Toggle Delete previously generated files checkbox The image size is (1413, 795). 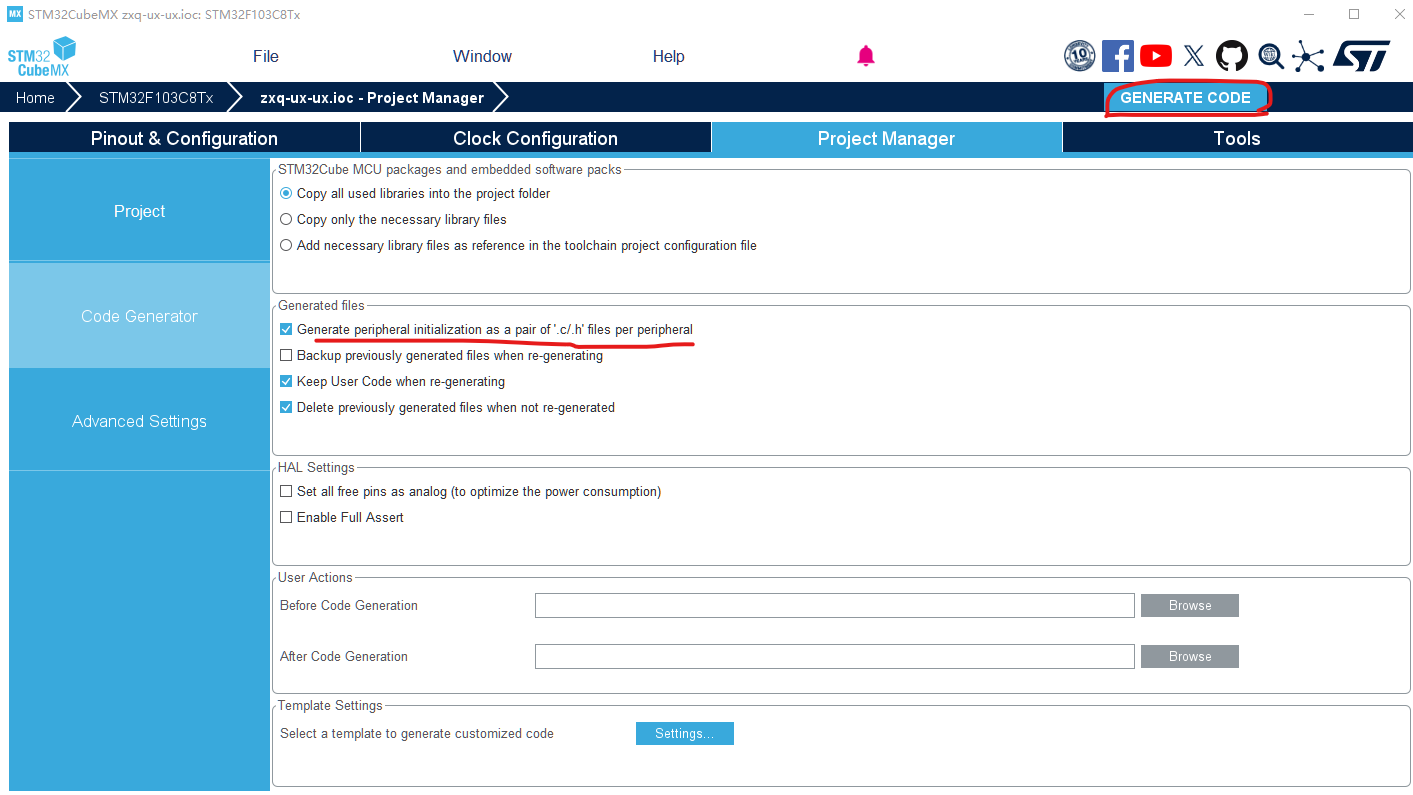(286, 407)
